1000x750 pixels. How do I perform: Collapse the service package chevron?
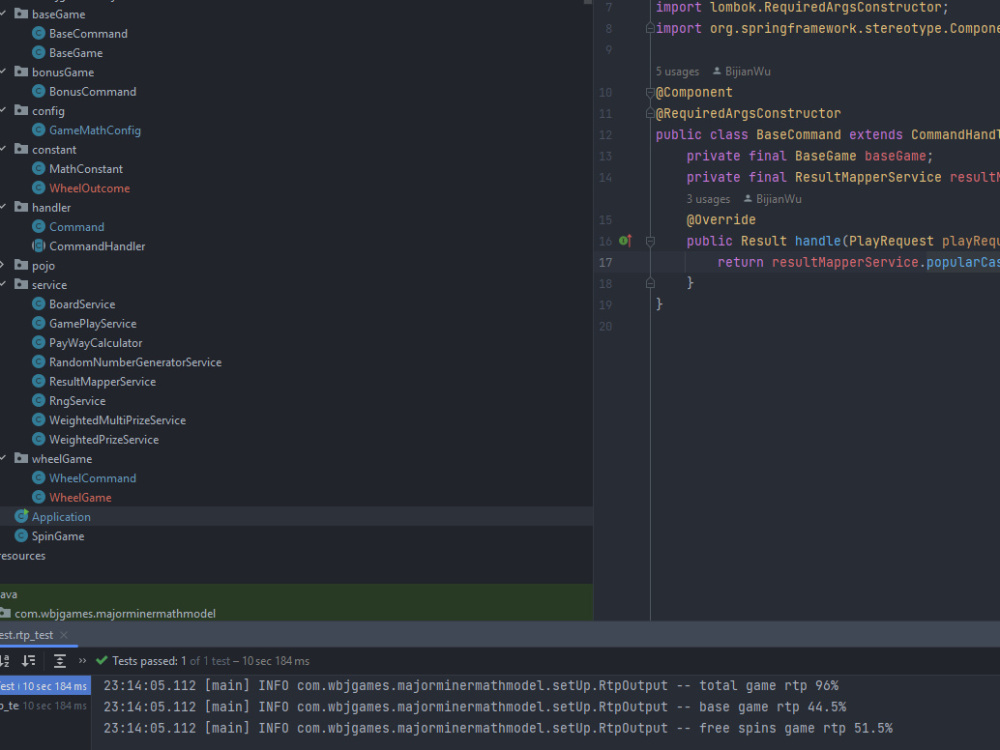(x=3, y=284)
